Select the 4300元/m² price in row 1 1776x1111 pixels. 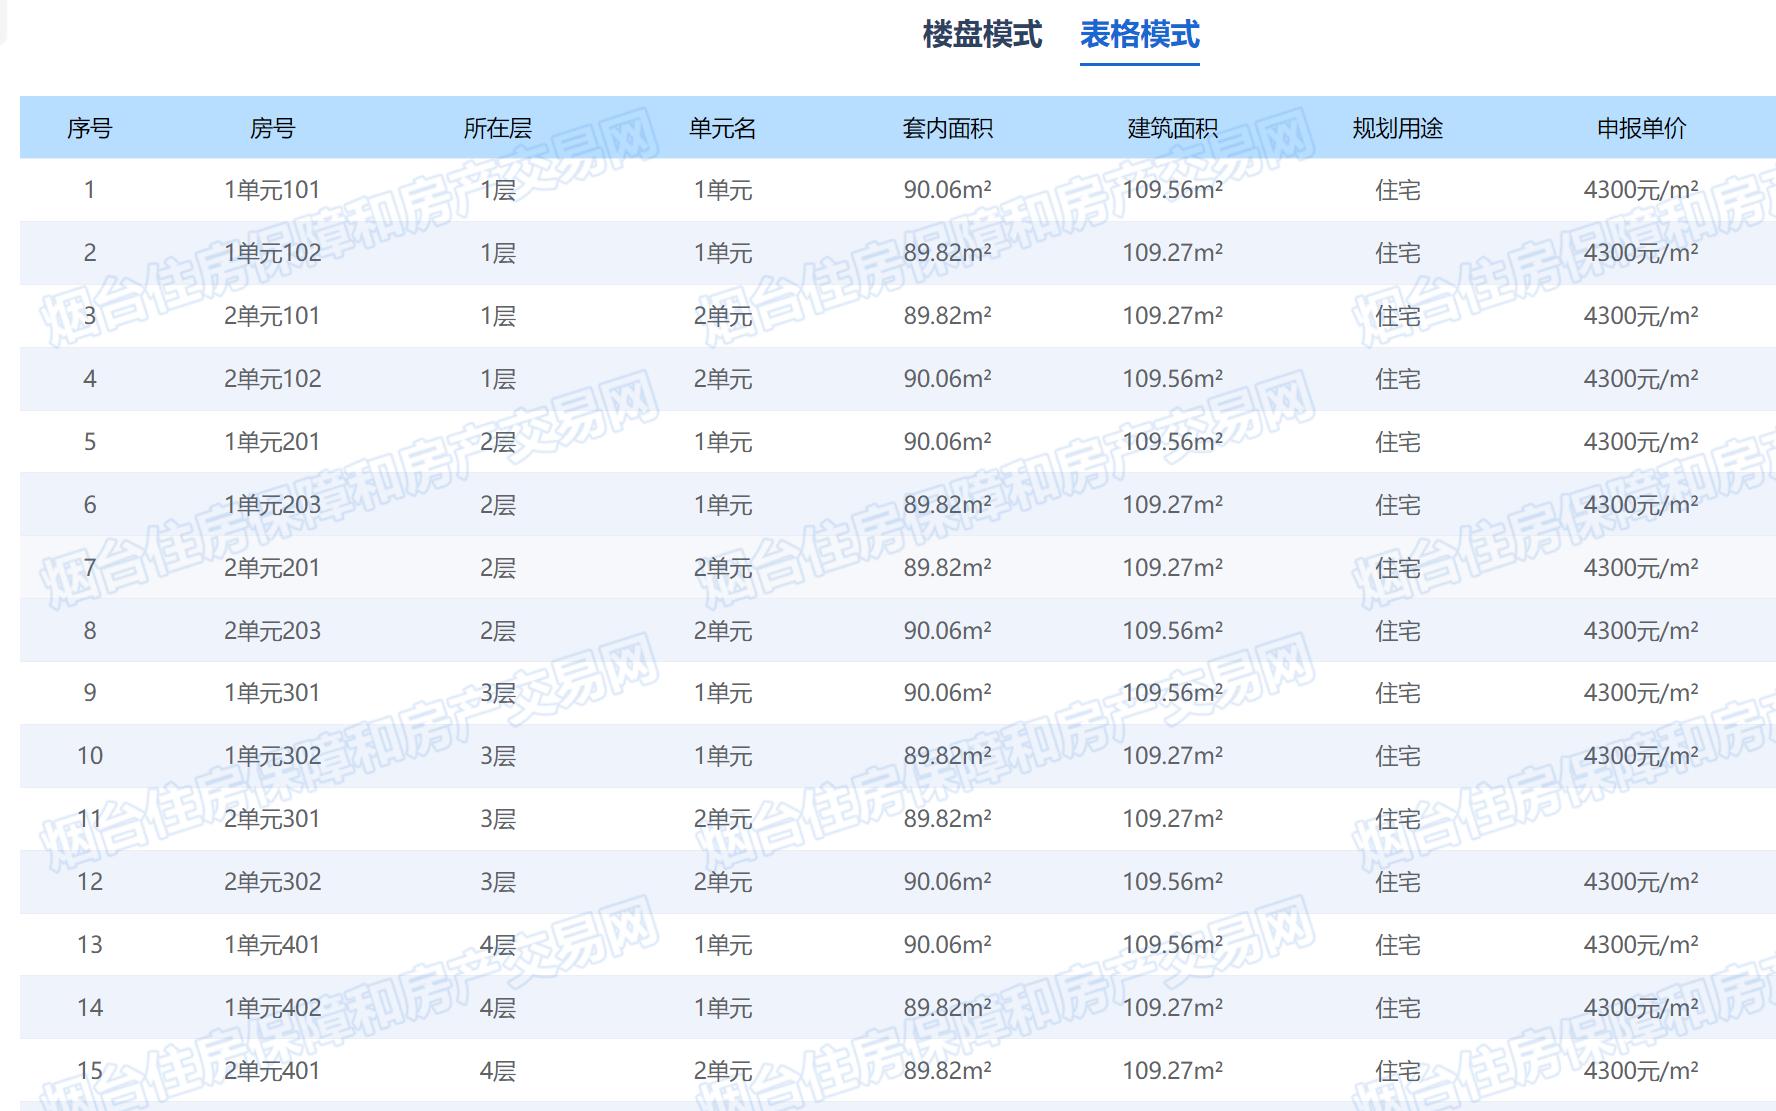[x=1641, y=189]
